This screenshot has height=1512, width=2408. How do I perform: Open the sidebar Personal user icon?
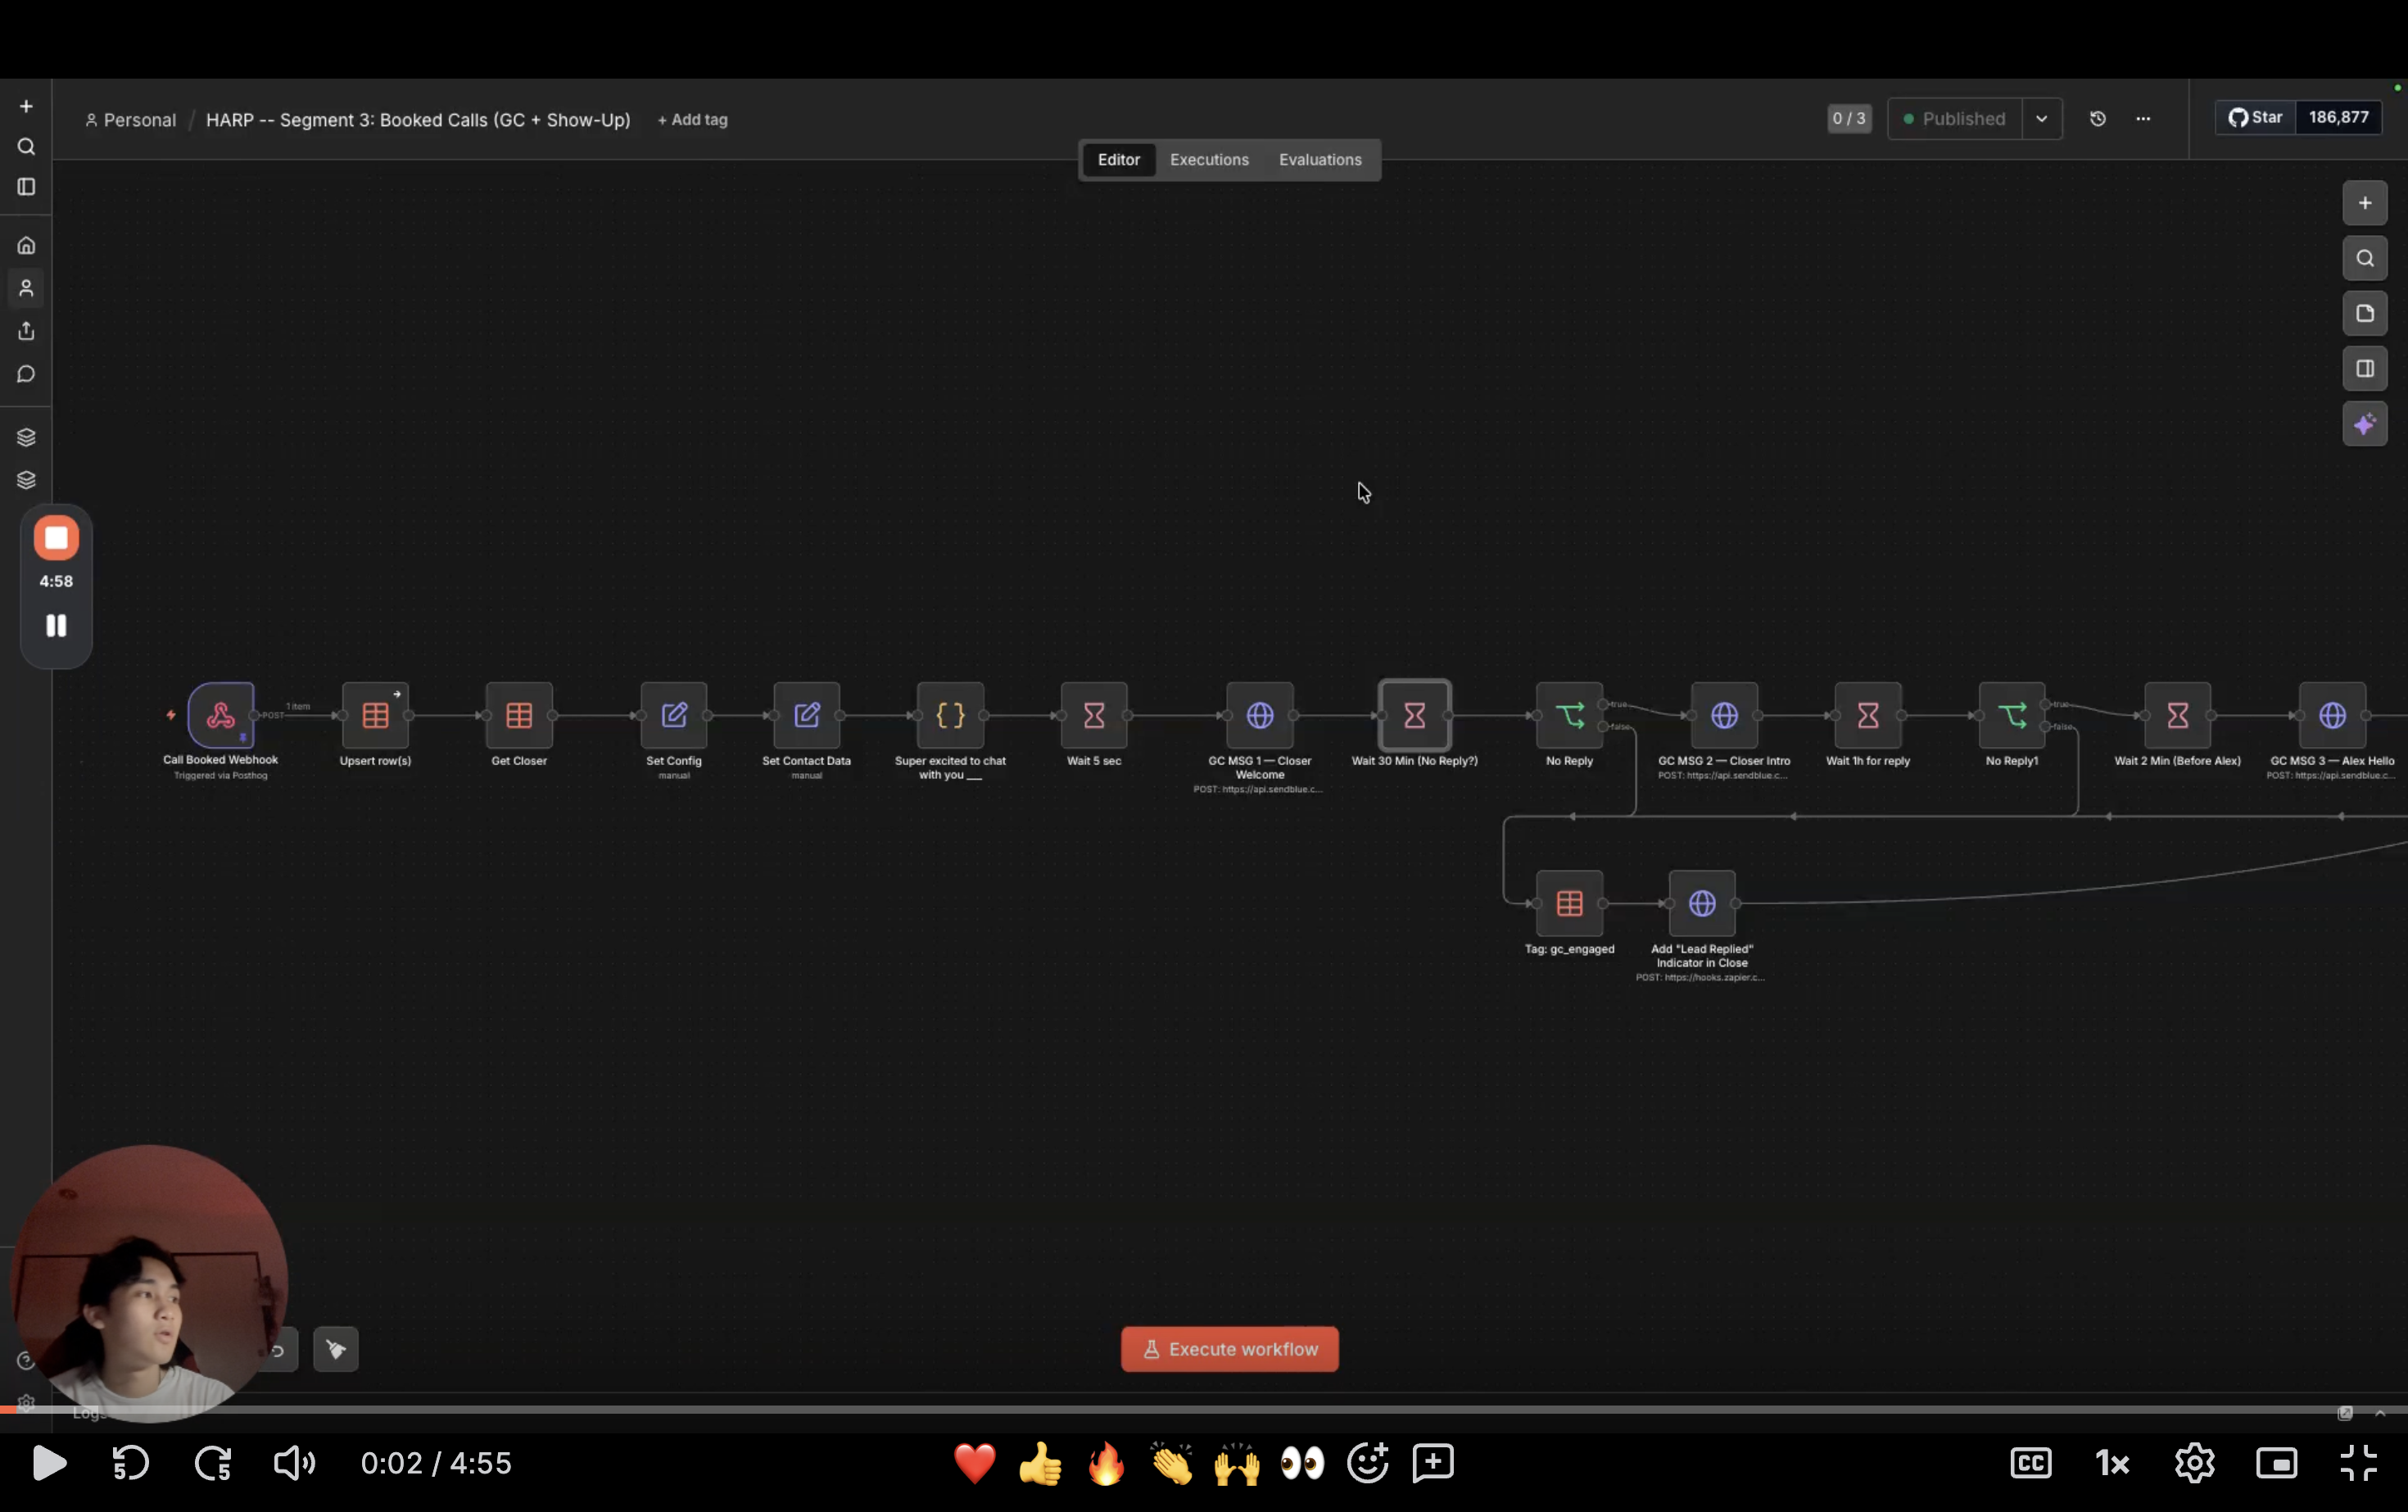(26, 288)
